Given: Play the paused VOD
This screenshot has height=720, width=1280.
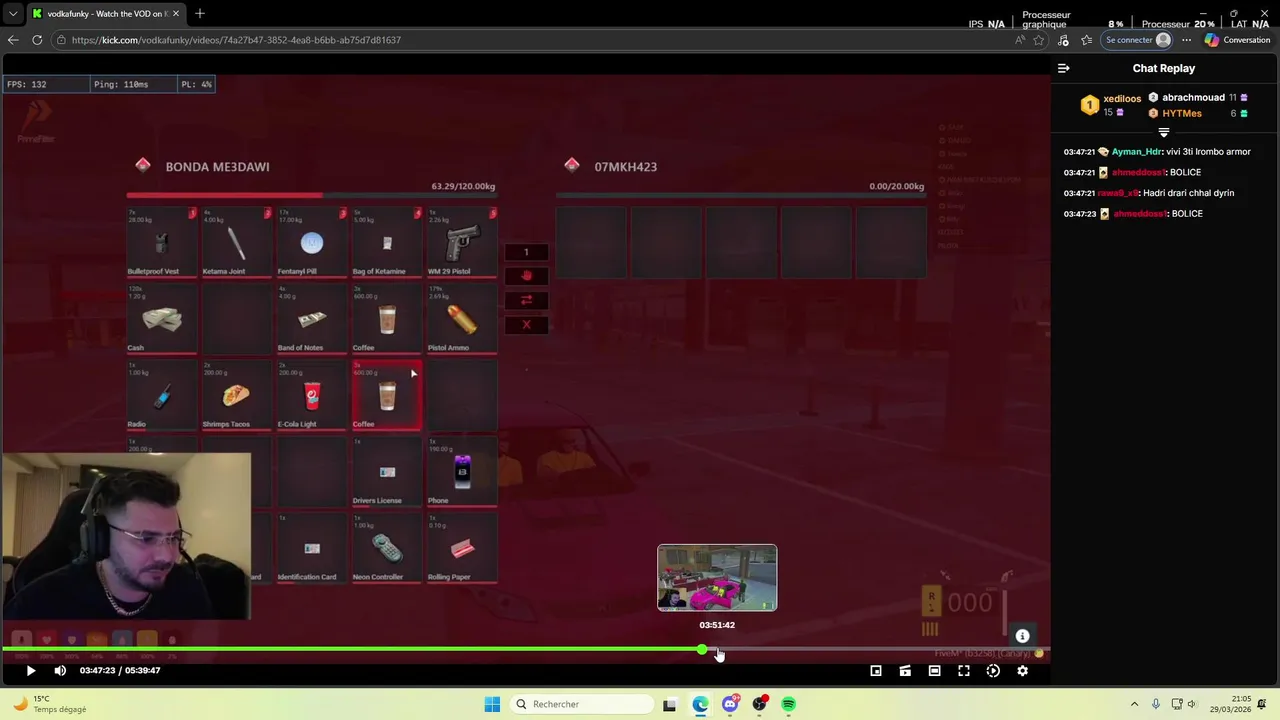Looking at the screenshot, I should tap(30, 671).
